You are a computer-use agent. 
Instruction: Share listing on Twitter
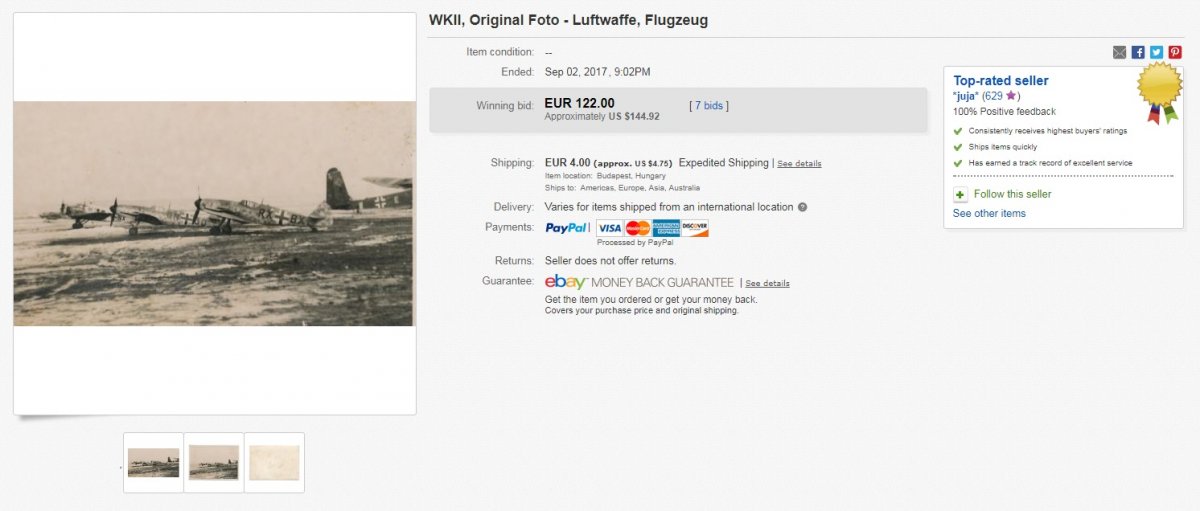[x=1156, y=52]
